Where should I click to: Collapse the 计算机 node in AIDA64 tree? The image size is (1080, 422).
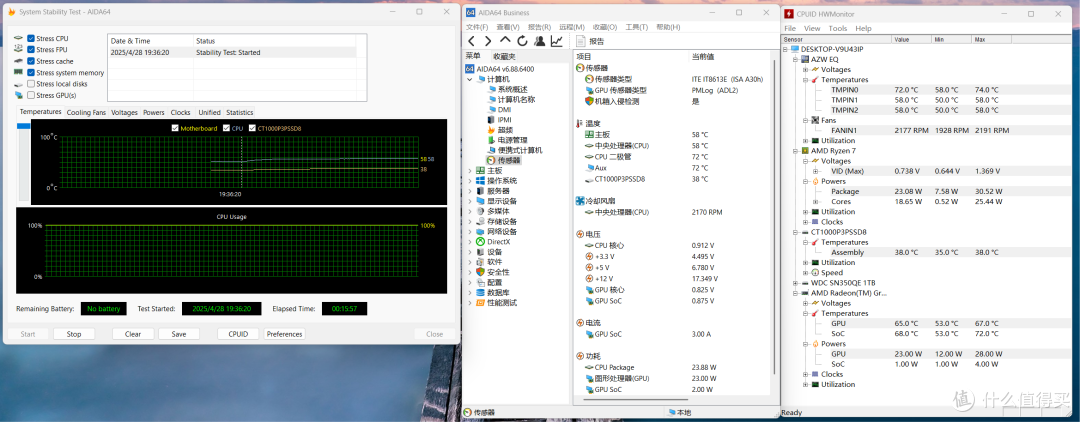point(470,79)
